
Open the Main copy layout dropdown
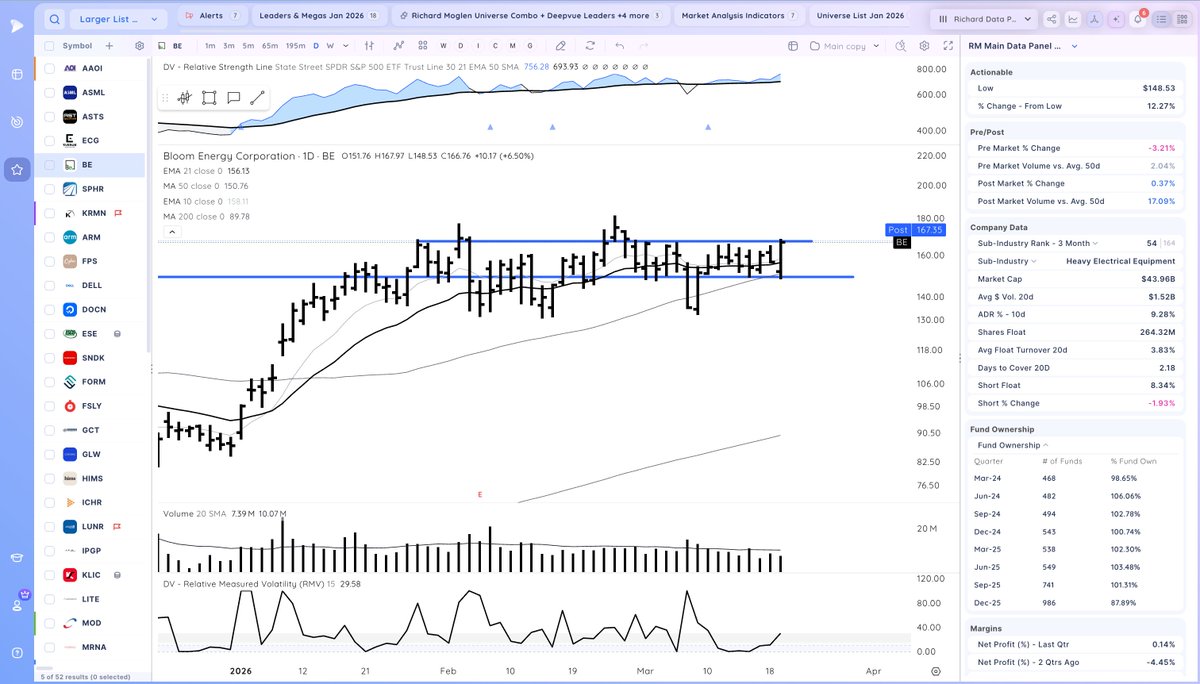(x=845, y=46)
